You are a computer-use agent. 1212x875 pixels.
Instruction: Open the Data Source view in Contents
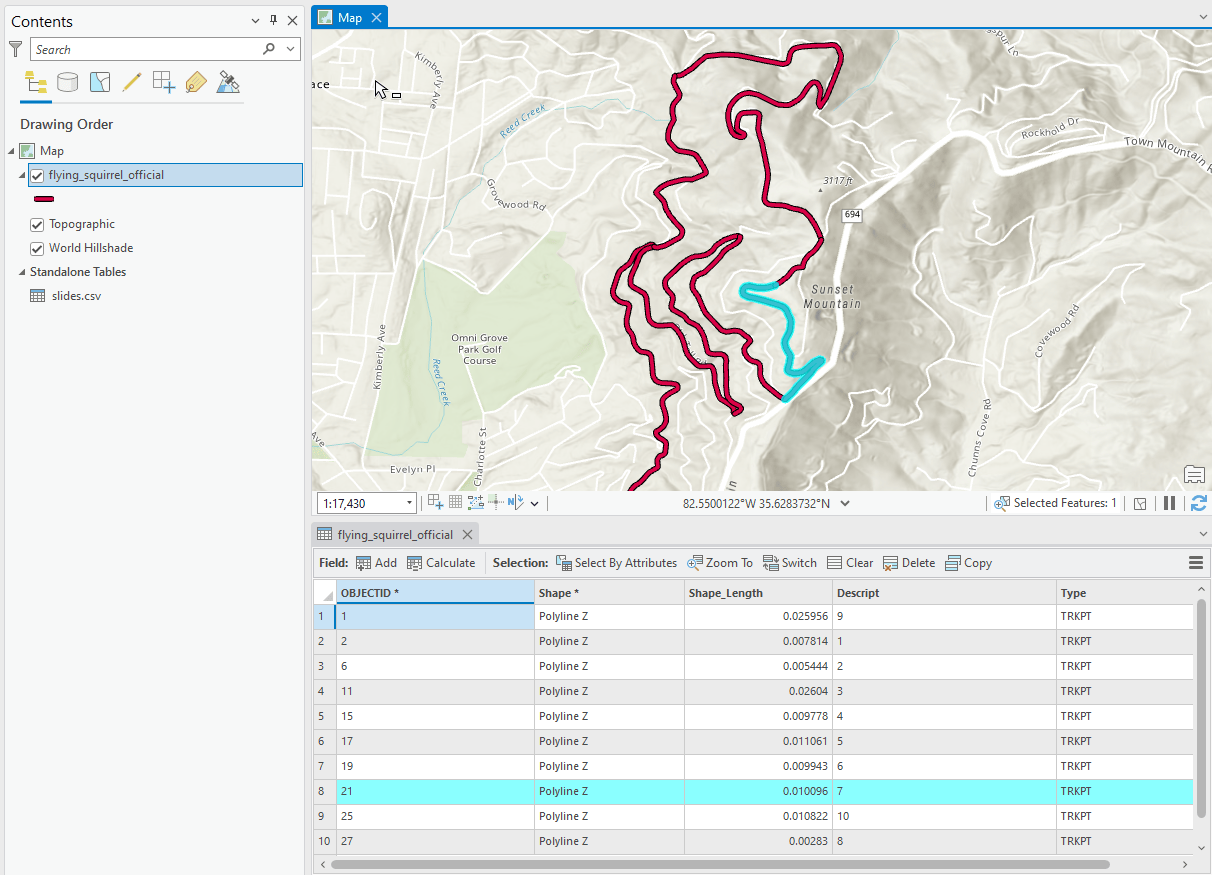[x=68, y=82]
